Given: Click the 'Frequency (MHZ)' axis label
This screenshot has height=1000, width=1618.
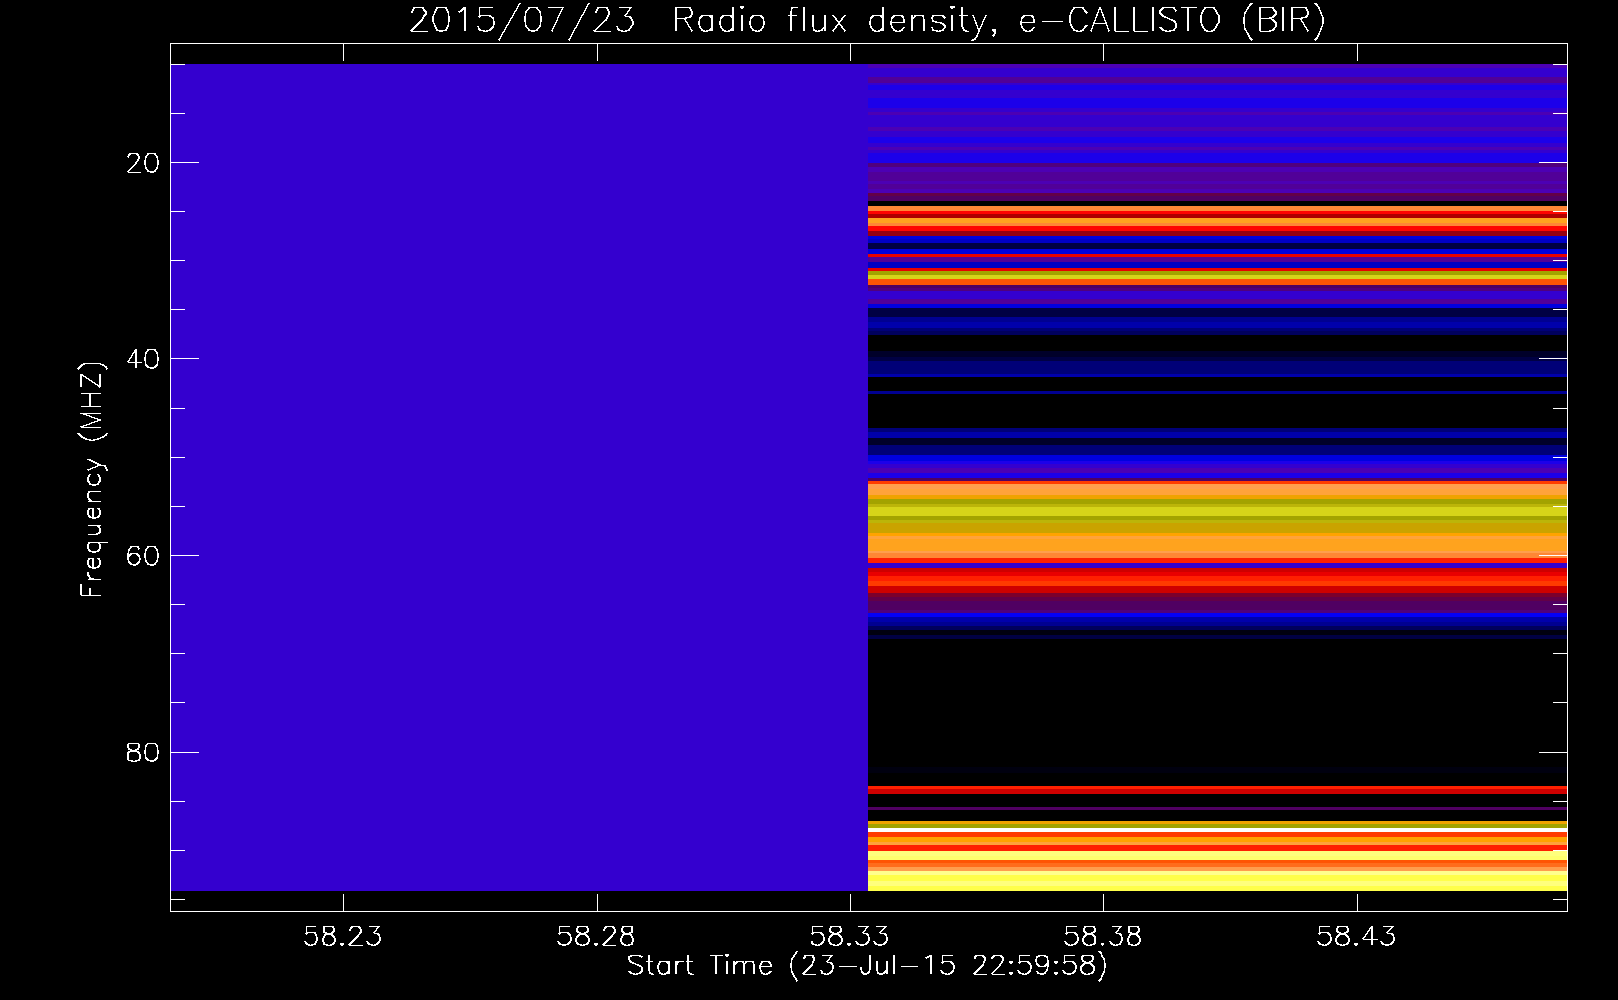Looking at the screenshot, I should click(x=92, y=480).
